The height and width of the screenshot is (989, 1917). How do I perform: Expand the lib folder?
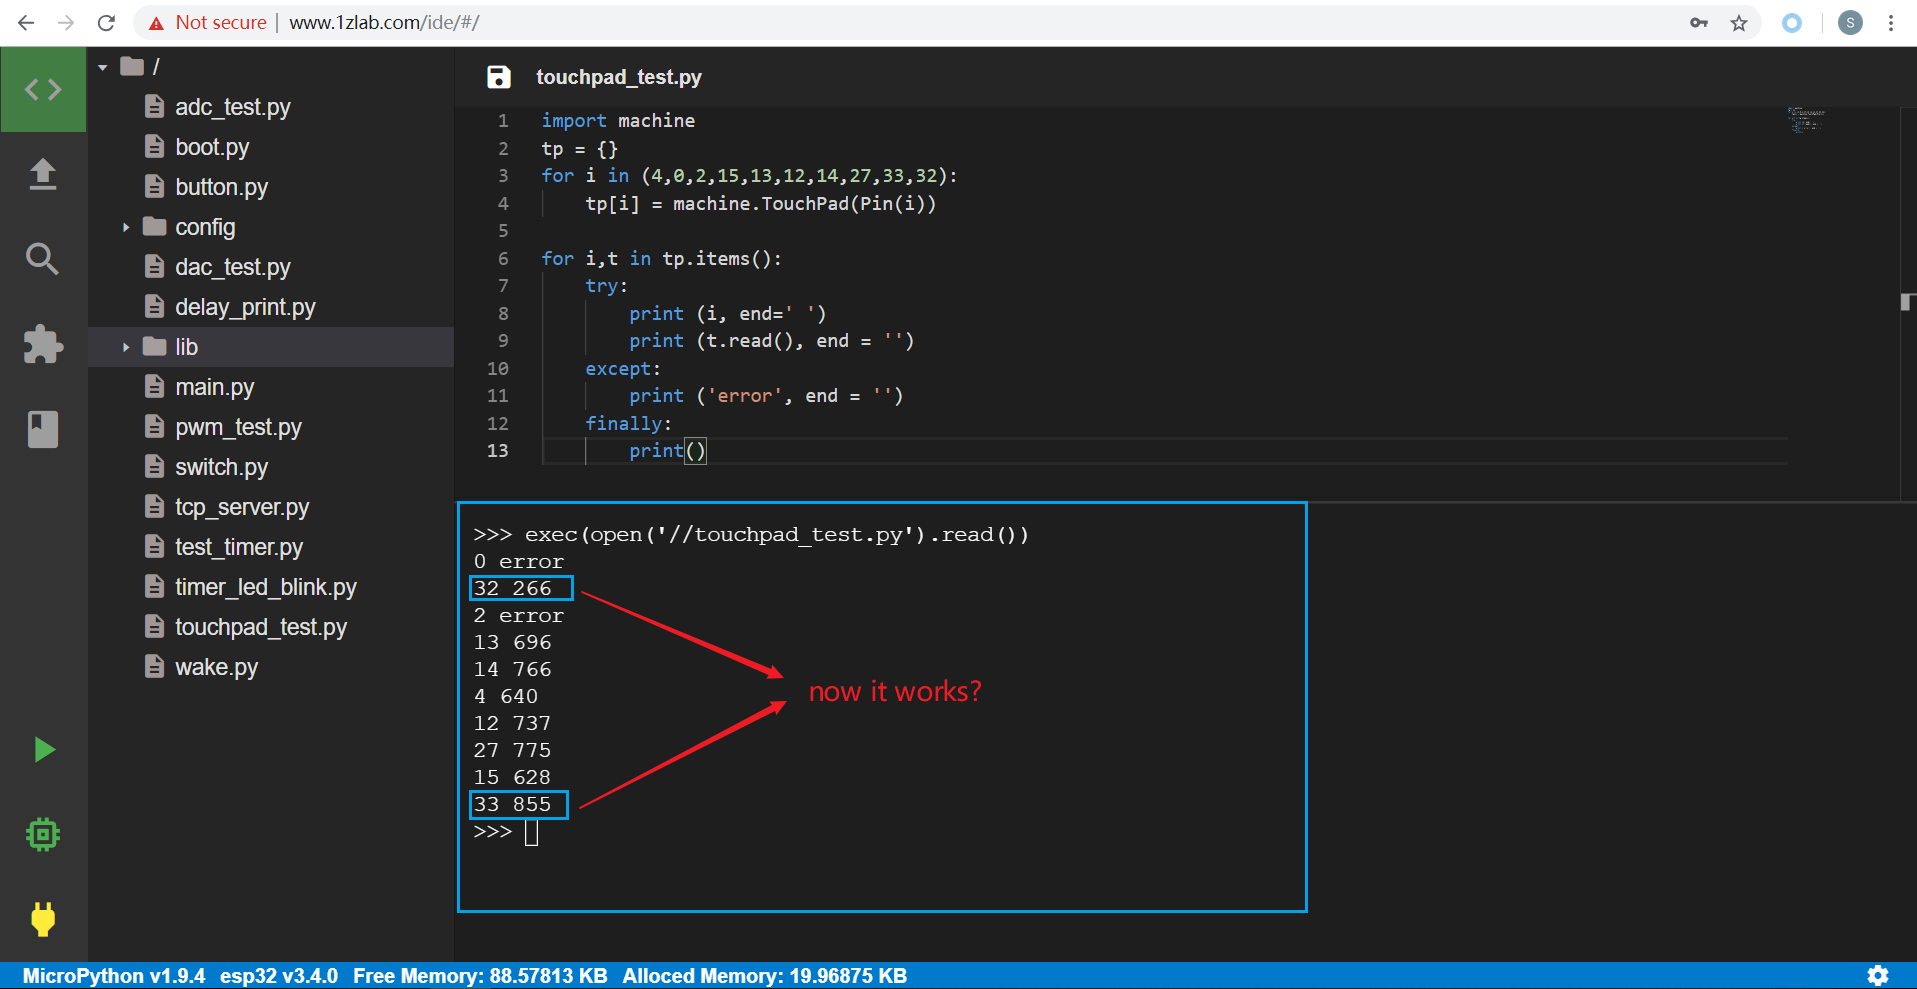pyautogui.click(x=126, y=347)
